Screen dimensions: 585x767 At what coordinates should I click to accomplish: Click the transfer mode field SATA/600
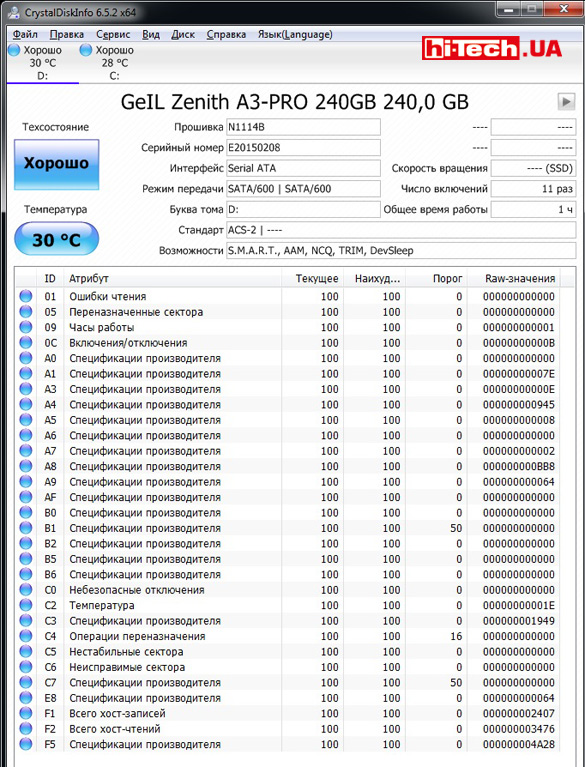point(303,189)
